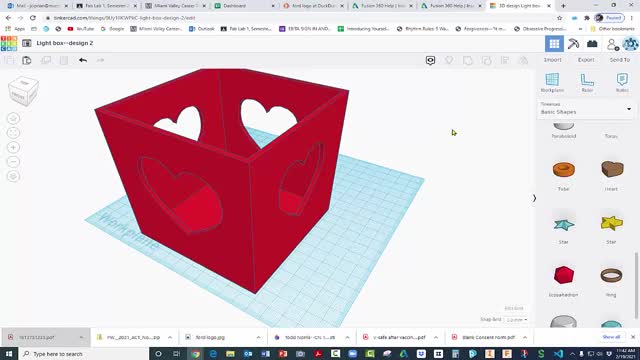Switch to Blocks pickaxe view
The width and height of the screenshot is (640, 360).
click(x=573, y=43)
